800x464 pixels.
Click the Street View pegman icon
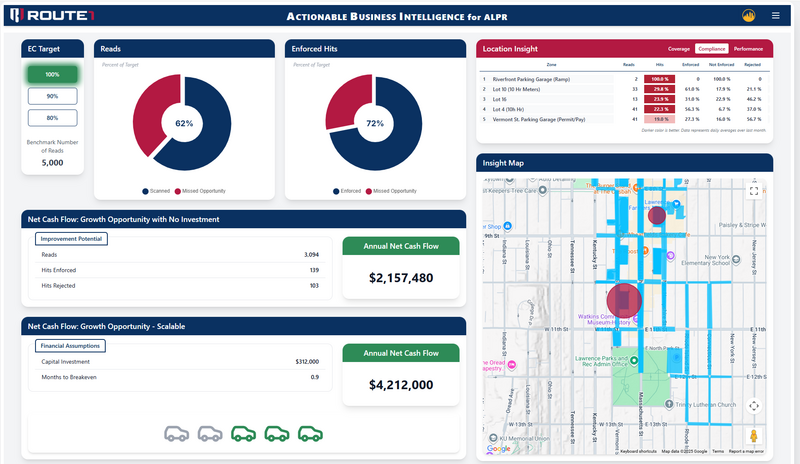[754, 436]
